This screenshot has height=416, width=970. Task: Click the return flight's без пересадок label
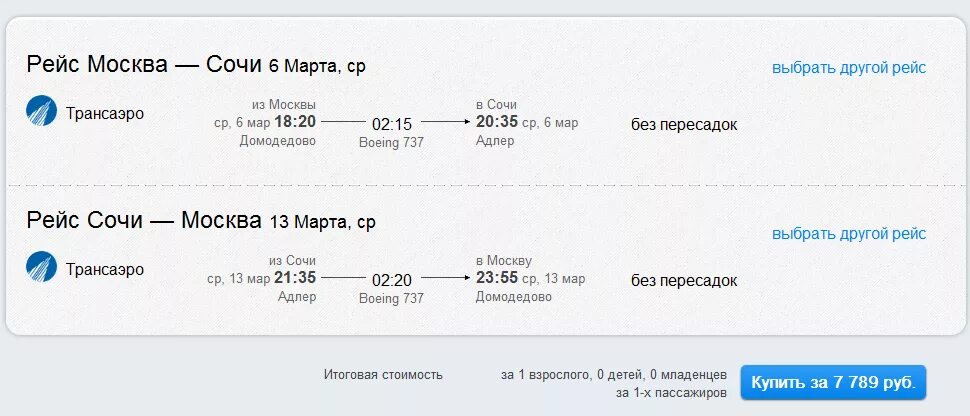(x=684, y=281)
